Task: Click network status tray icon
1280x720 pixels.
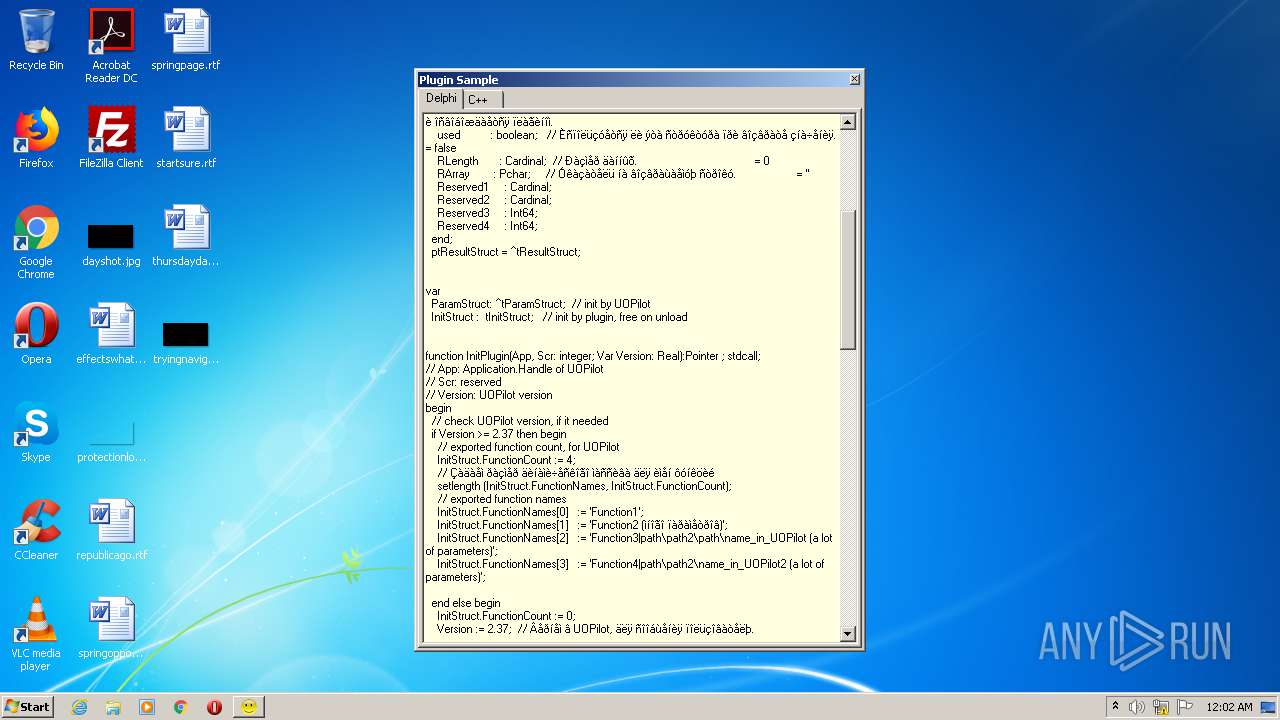Action: coord(1161,707)
